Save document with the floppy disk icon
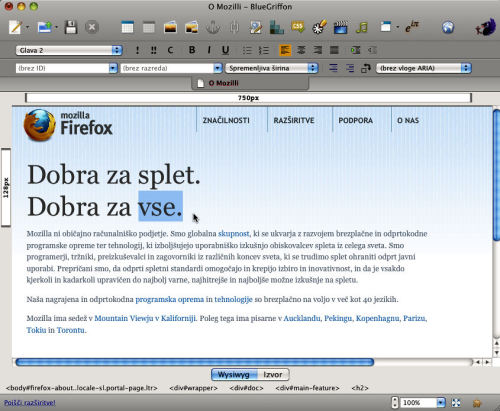Viewport: 500px width, 411px height. [x=71, y=27]
